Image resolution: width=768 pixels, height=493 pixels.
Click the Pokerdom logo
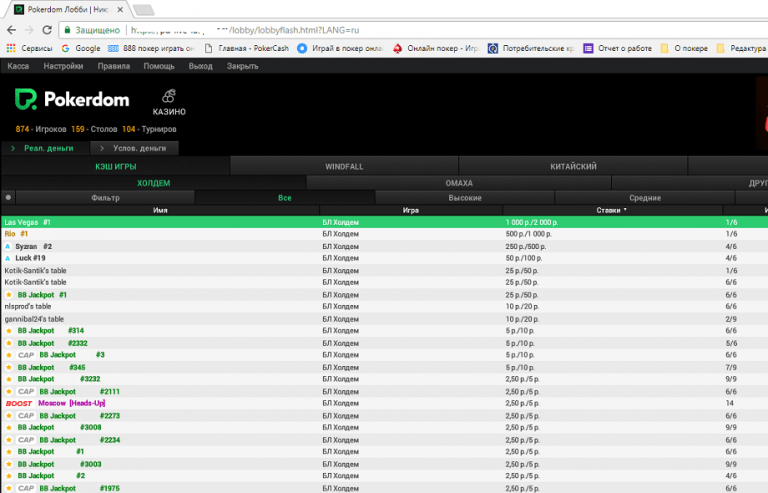[72, 99]
